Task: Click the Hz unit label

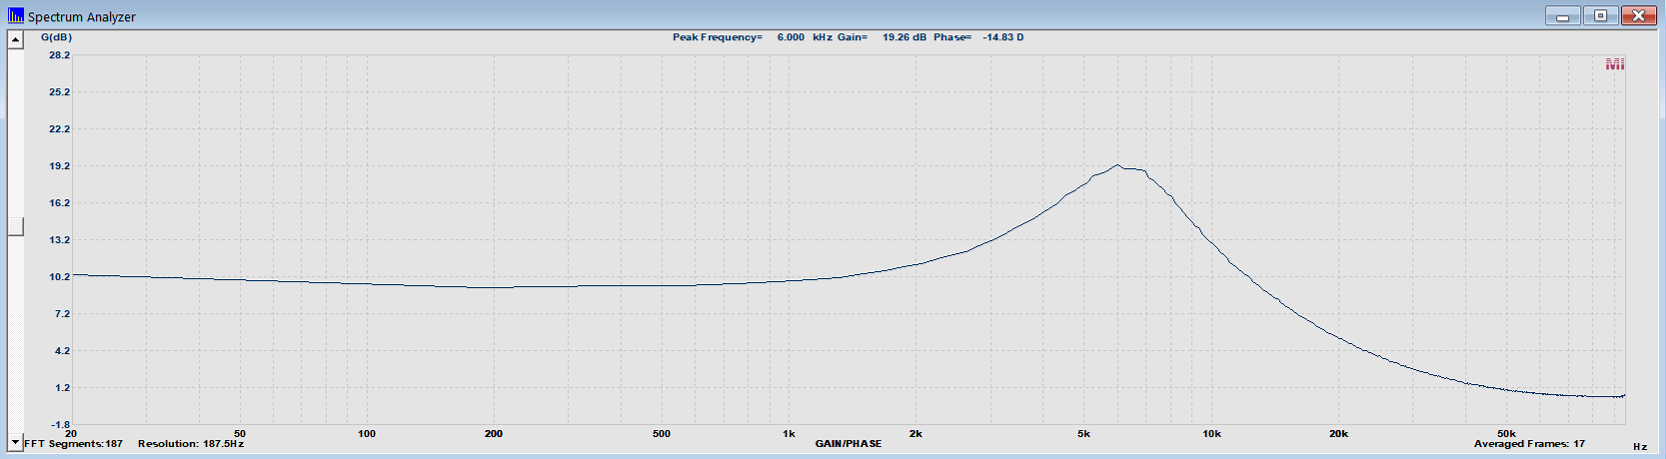Action: click(x=1640, y=446)
